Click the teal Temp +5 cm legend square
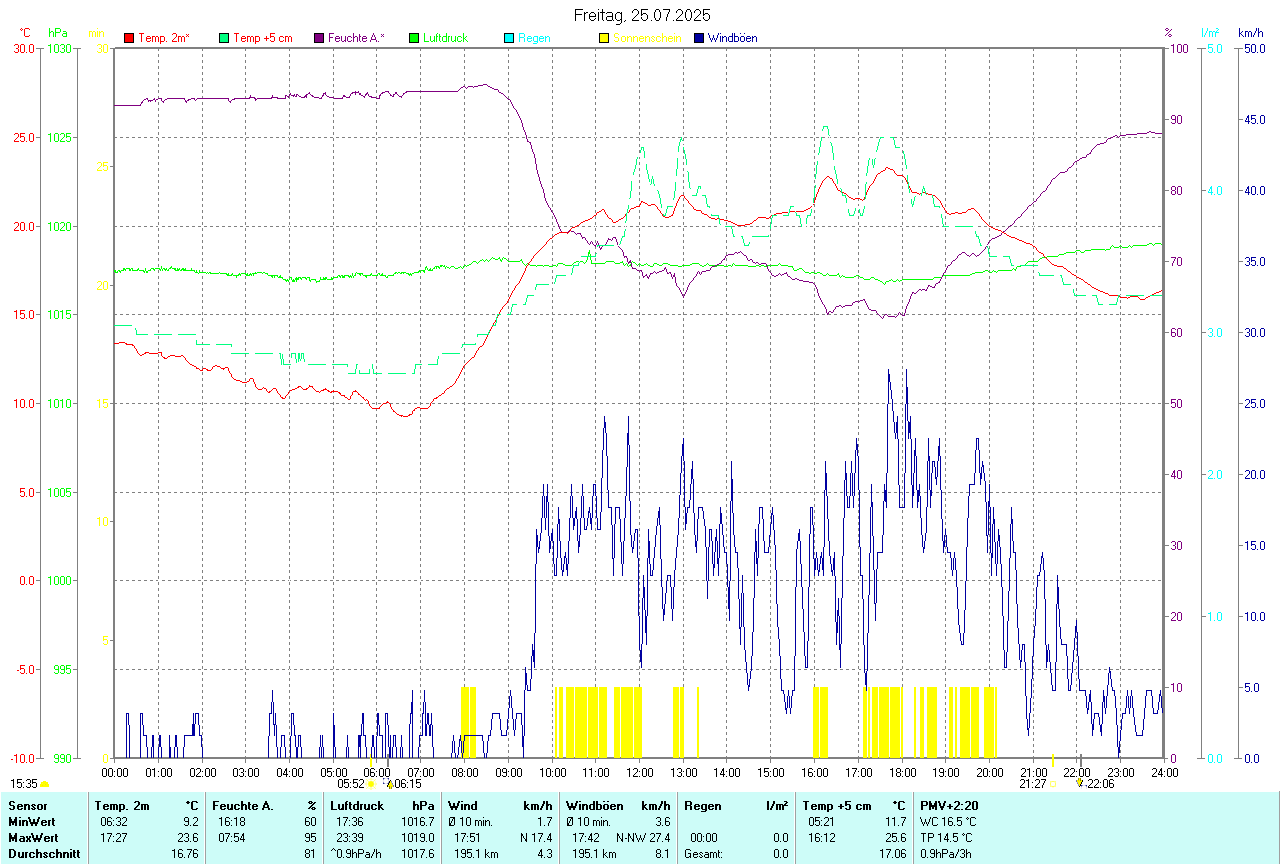The height and width of the screenshot is (864, 1280). 224,38
